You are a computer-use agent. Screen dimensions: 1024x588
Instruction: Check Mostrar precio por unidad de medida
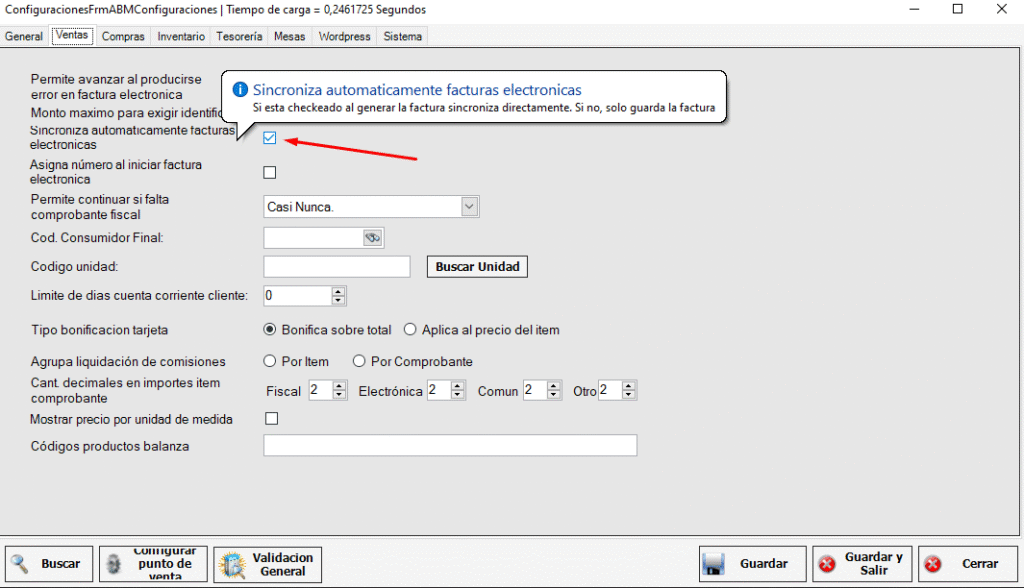(270, 419)
